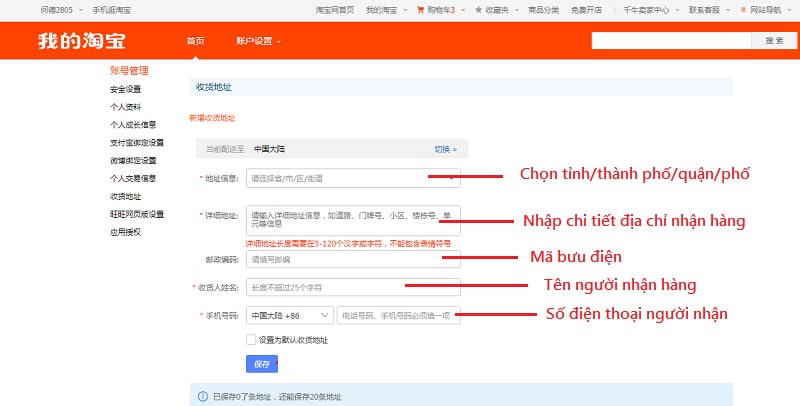Screen dimensions: 800x406
Task: Open 个人资料 in the sidebar
Action: (x=126, y=107)
